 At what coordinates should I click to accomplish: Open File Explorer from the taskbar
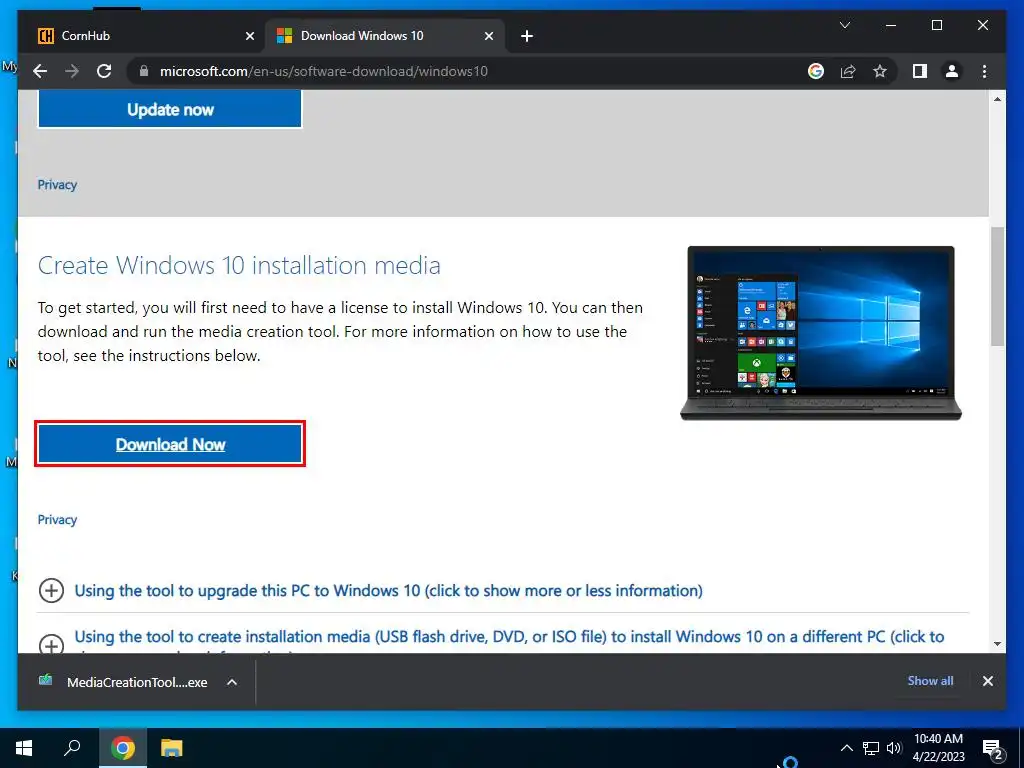pos(171,748)
